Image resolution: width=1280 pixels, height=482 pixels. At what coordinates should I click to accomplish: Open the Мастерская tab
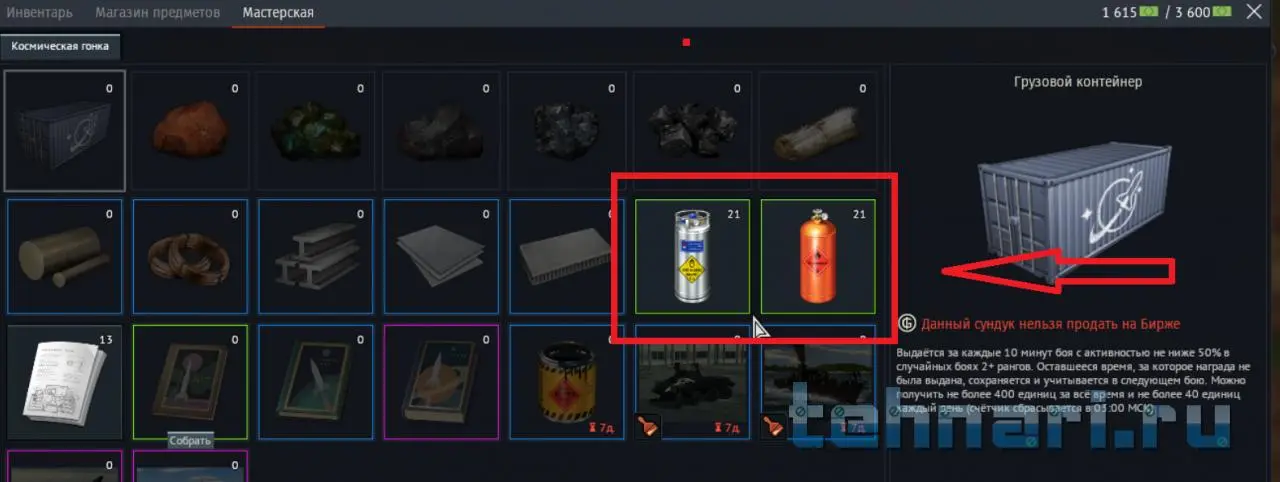pyautogui.click(x=278, y=13)
